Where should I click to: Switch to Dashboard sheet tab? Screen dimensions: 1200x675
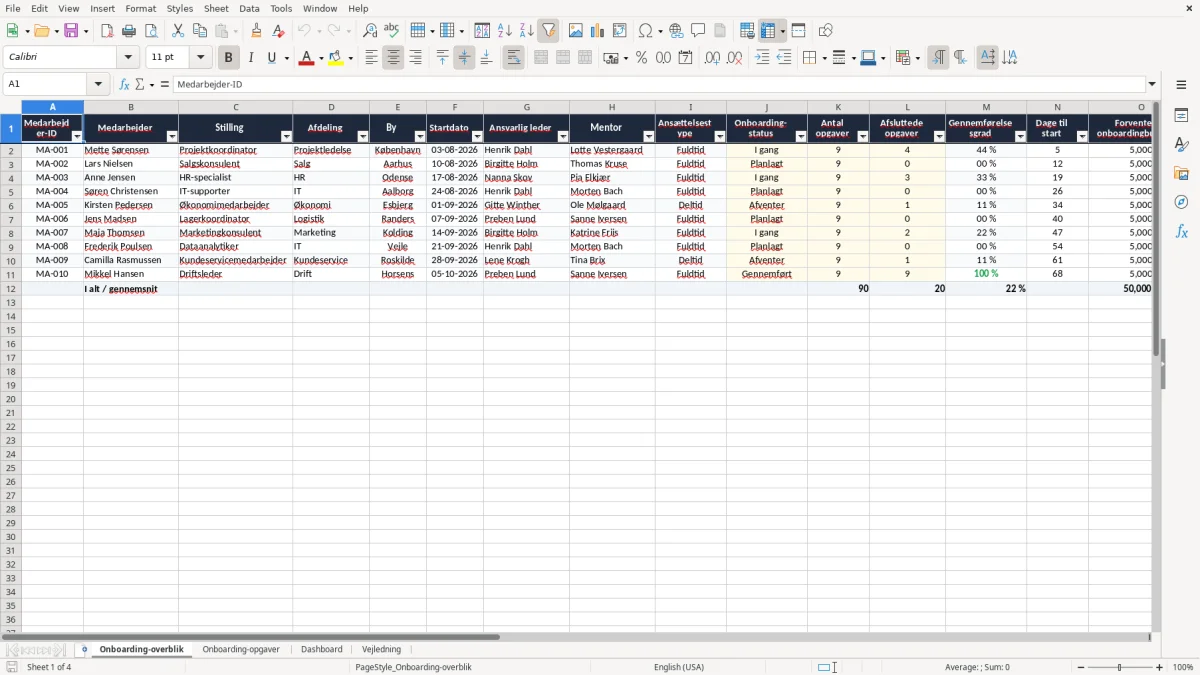click(321, 649)
